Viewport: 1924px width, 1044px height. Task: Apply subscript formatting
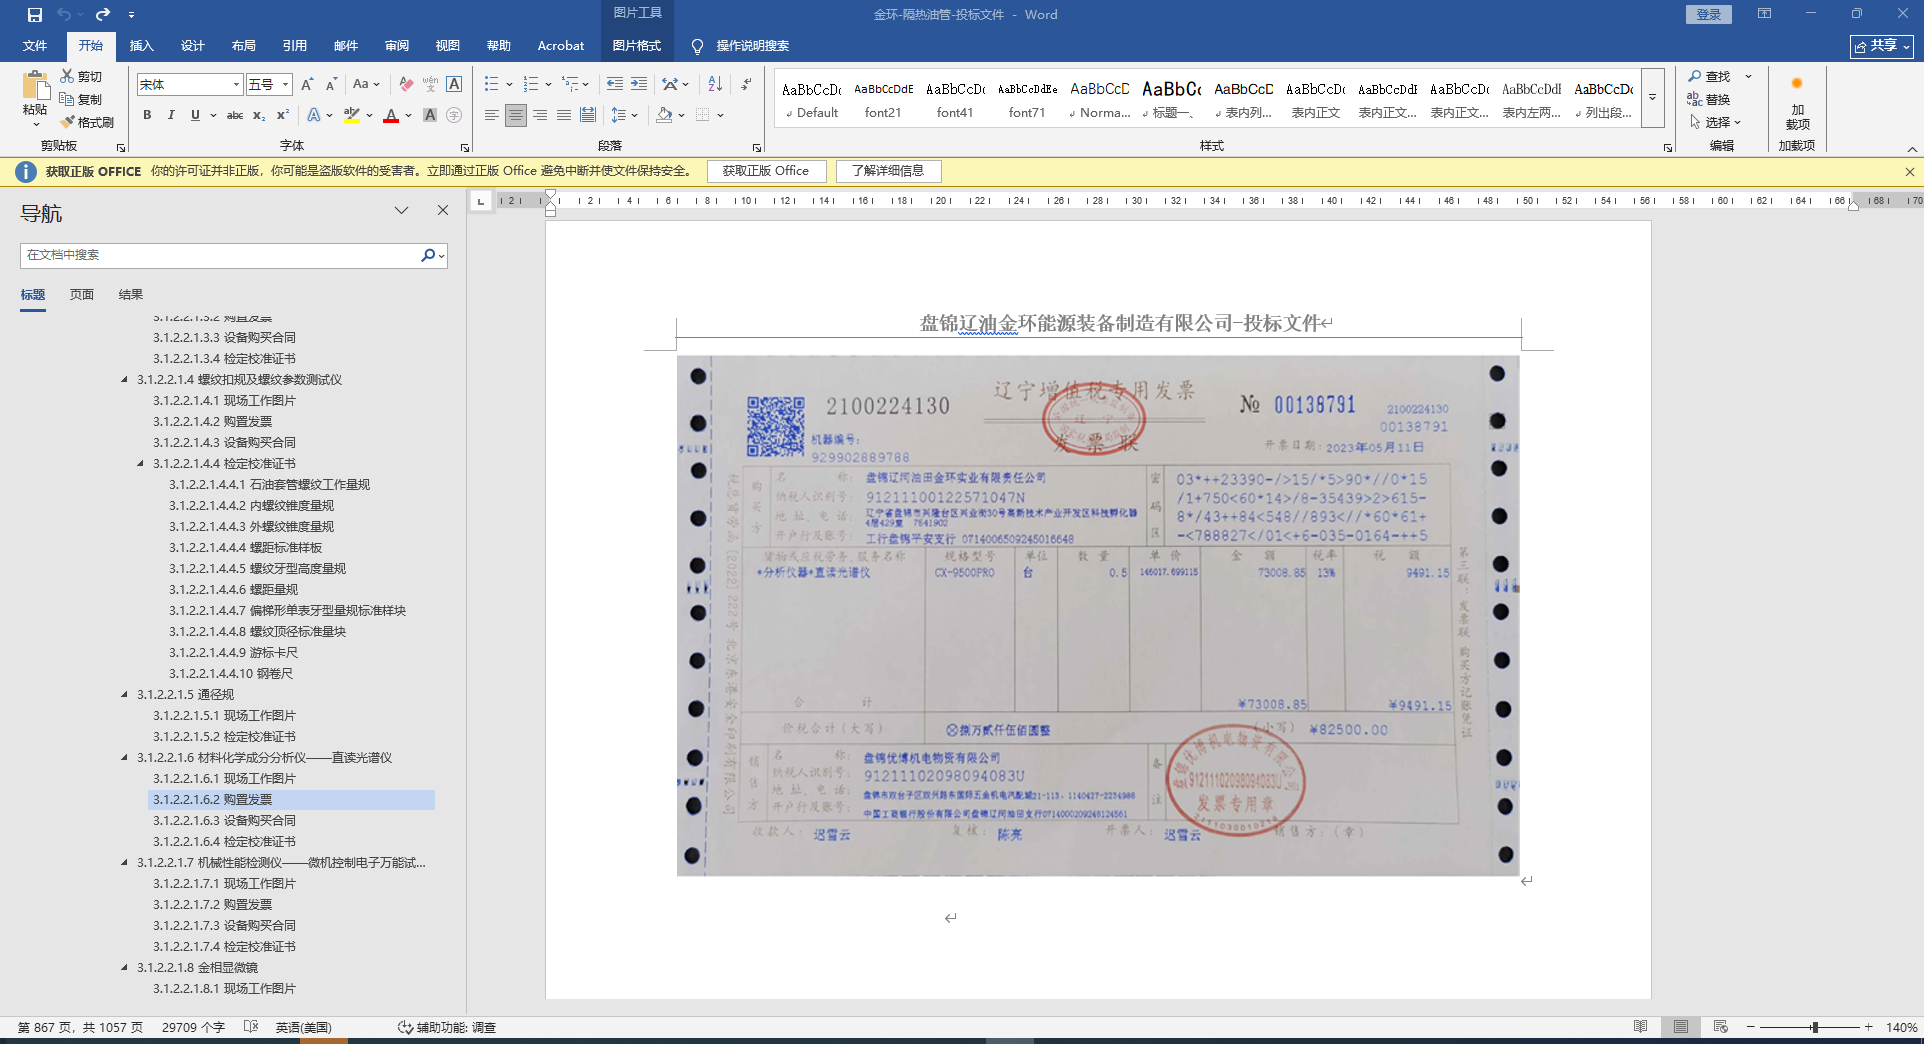click(x=259, y=116)
